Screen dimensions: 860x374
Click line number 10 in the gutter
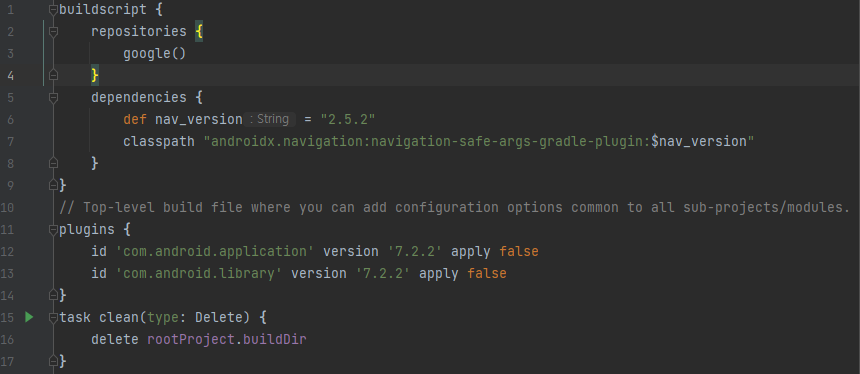tap(8, 207)
